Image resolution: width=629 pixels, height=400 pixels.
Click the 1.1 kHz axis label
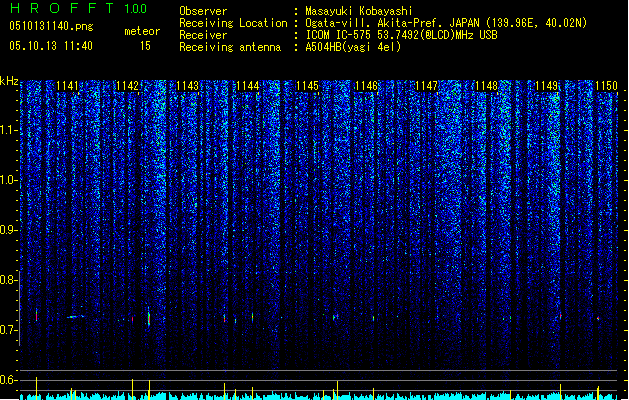tap(9, 130)
